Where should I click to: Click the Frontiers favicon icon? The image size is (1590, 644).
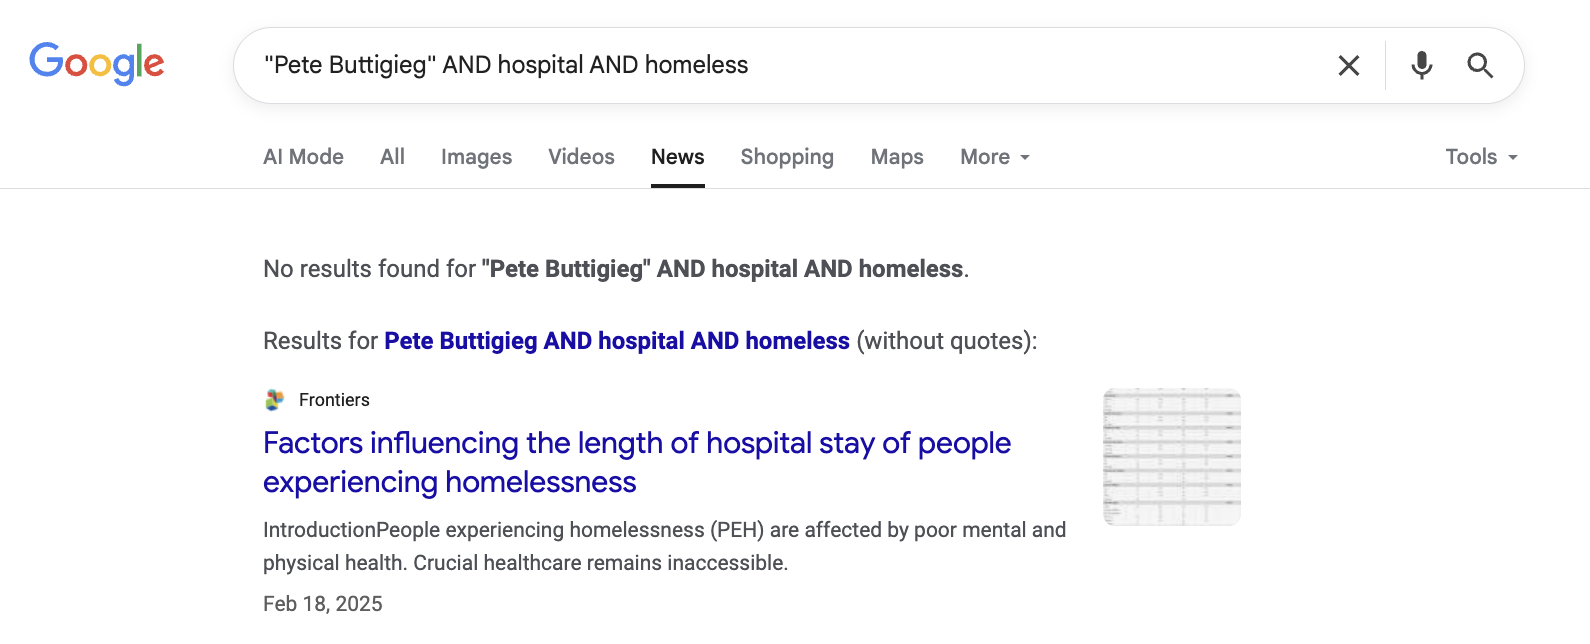[x=275, y=400]
